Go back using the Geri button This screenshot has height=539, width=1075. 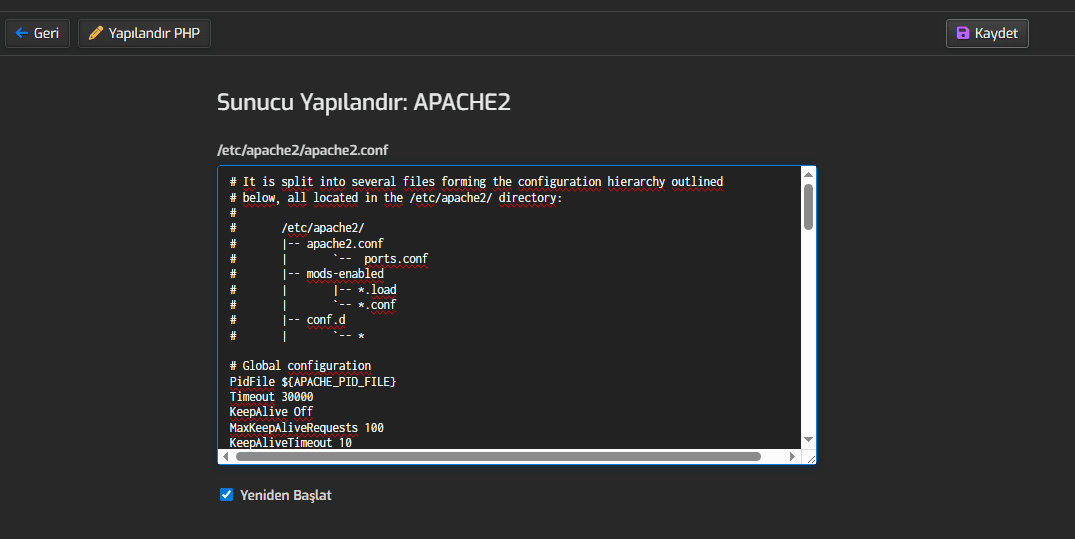point(37,33)
